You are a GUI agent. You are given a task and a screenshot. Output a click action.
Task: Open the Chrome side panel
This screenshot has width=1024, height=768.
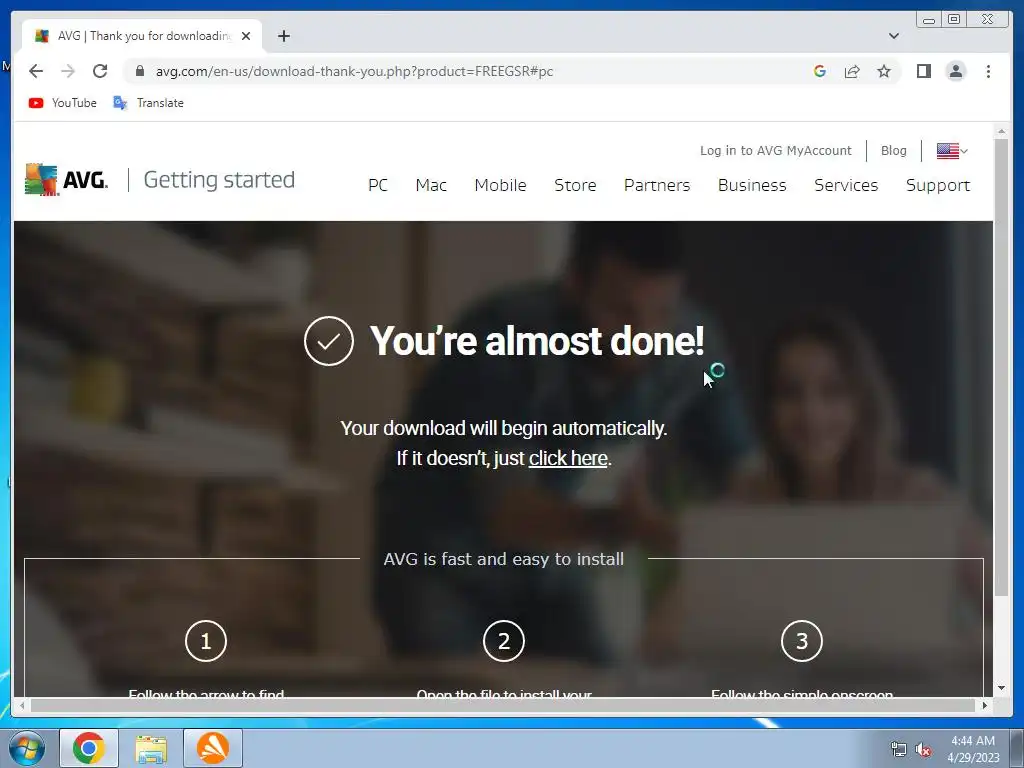click(923, 71)
